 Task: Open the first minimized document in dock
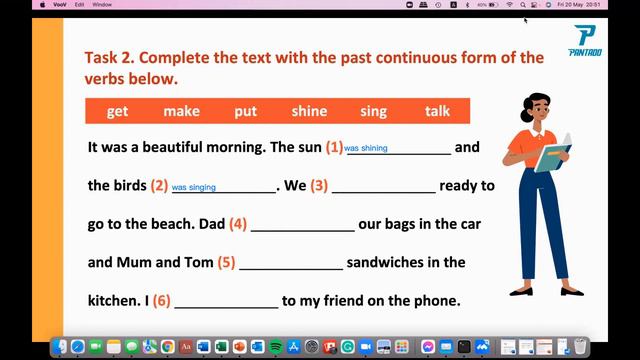point(508,347)
